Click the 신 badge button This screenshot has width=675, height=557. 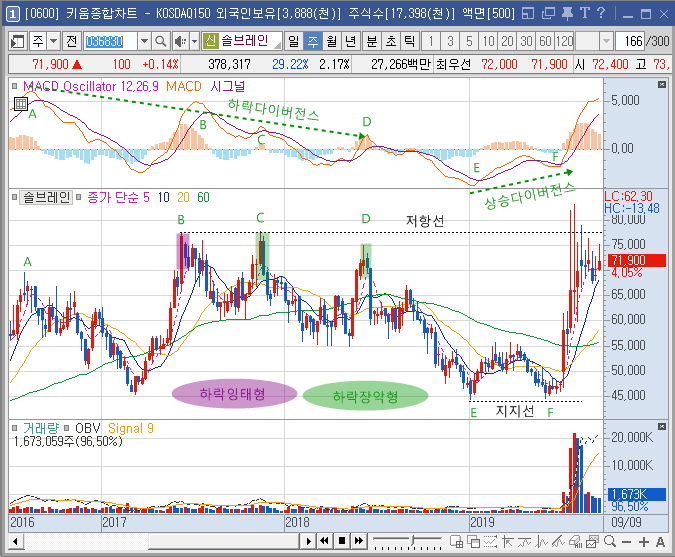211,41
